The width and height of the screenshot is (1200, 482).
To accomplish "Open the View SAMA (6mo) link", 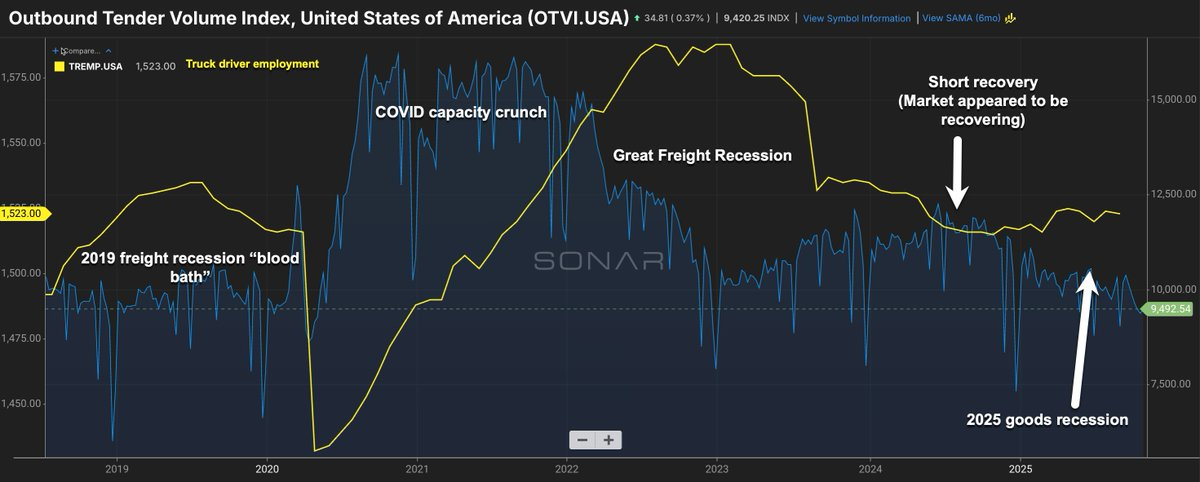I will (960, 18).
